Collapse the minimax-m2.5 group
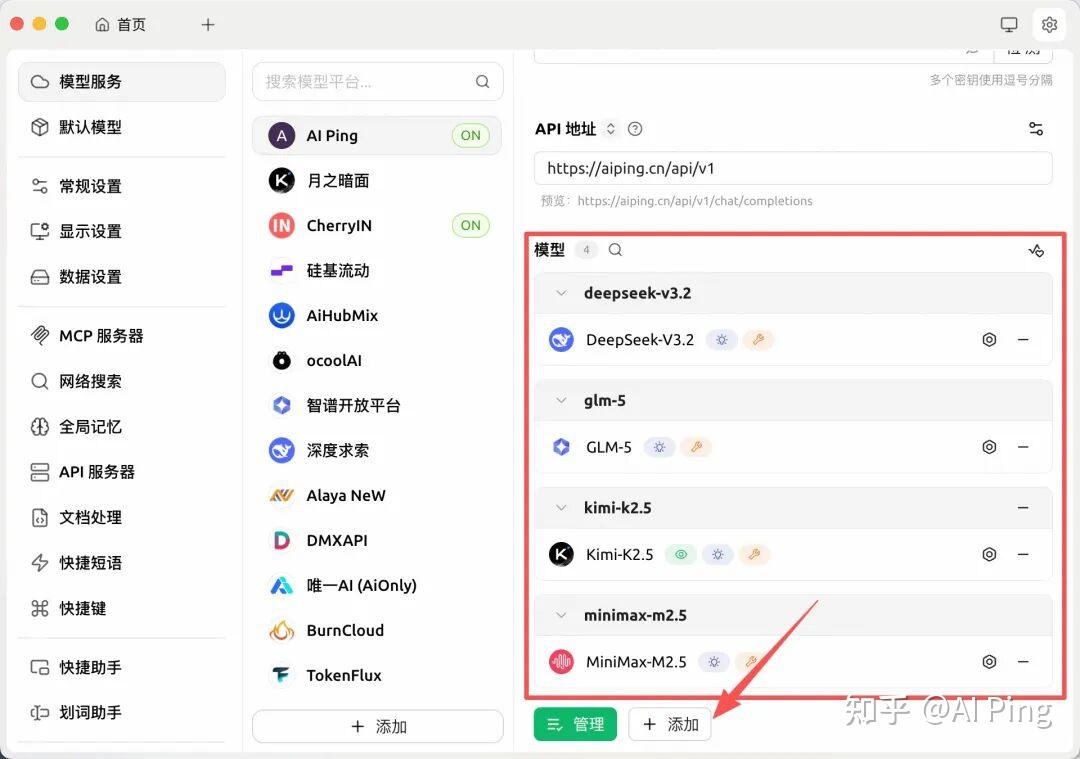 click(x=561, y=615)
